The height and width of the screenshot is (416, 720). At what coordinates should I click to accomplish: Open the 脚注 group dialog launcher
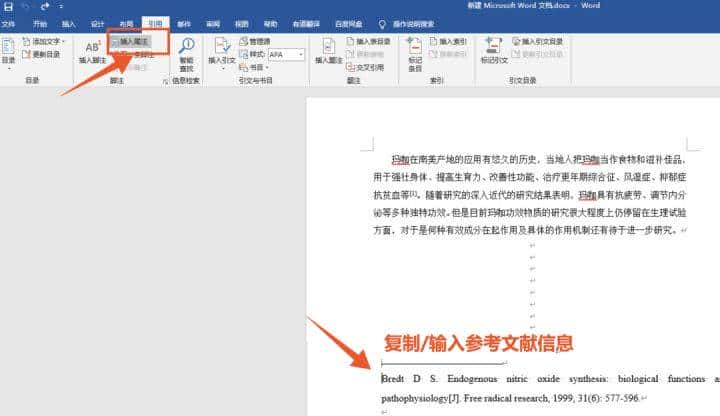click(x=165, y=81)
